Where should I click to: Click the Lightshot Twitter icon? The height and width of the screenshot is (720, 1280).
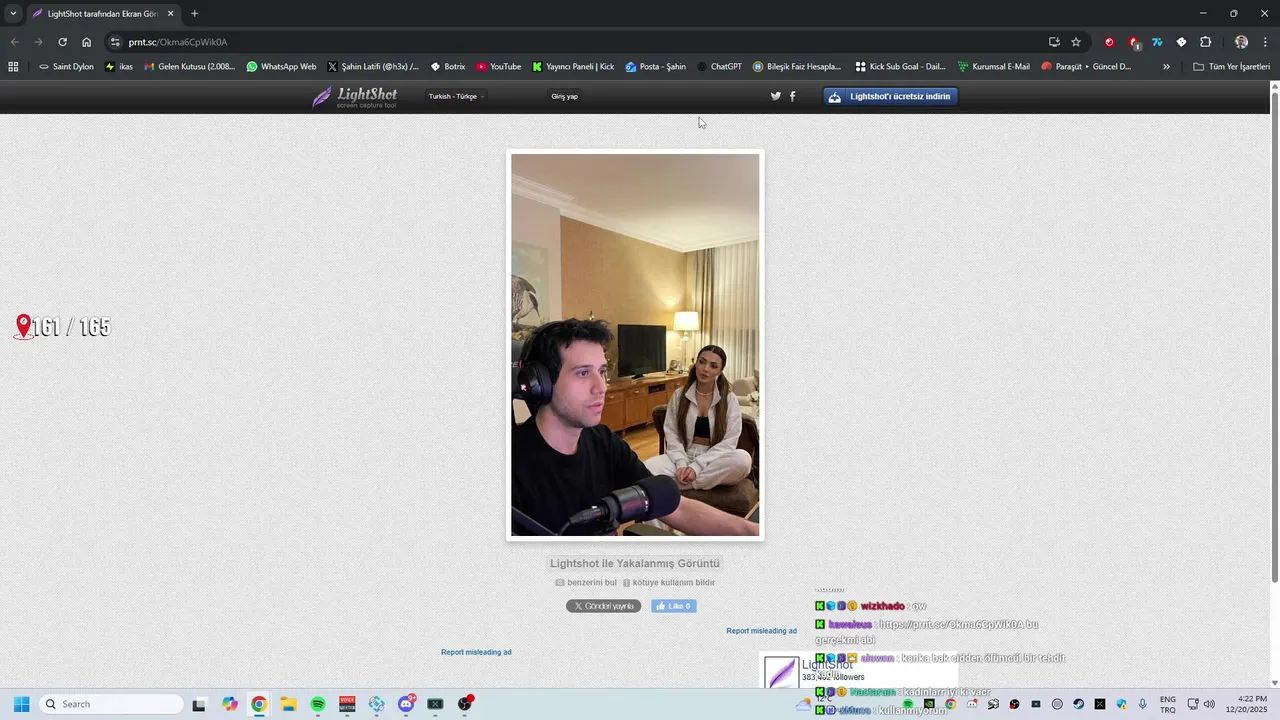(775, 96)
